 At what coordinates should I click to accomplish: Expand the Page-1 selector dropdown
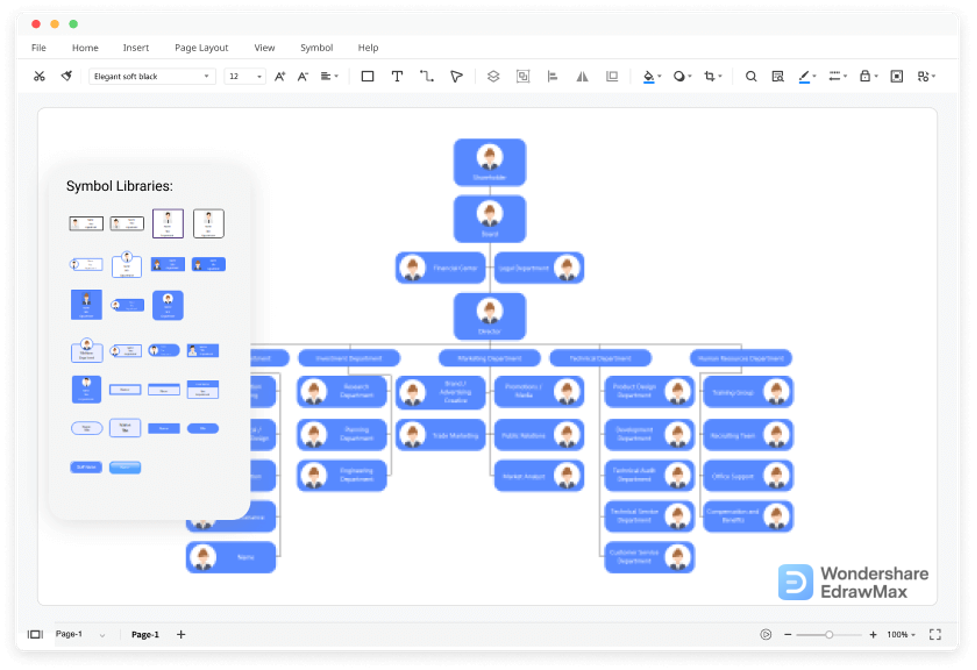coord(102,635)
